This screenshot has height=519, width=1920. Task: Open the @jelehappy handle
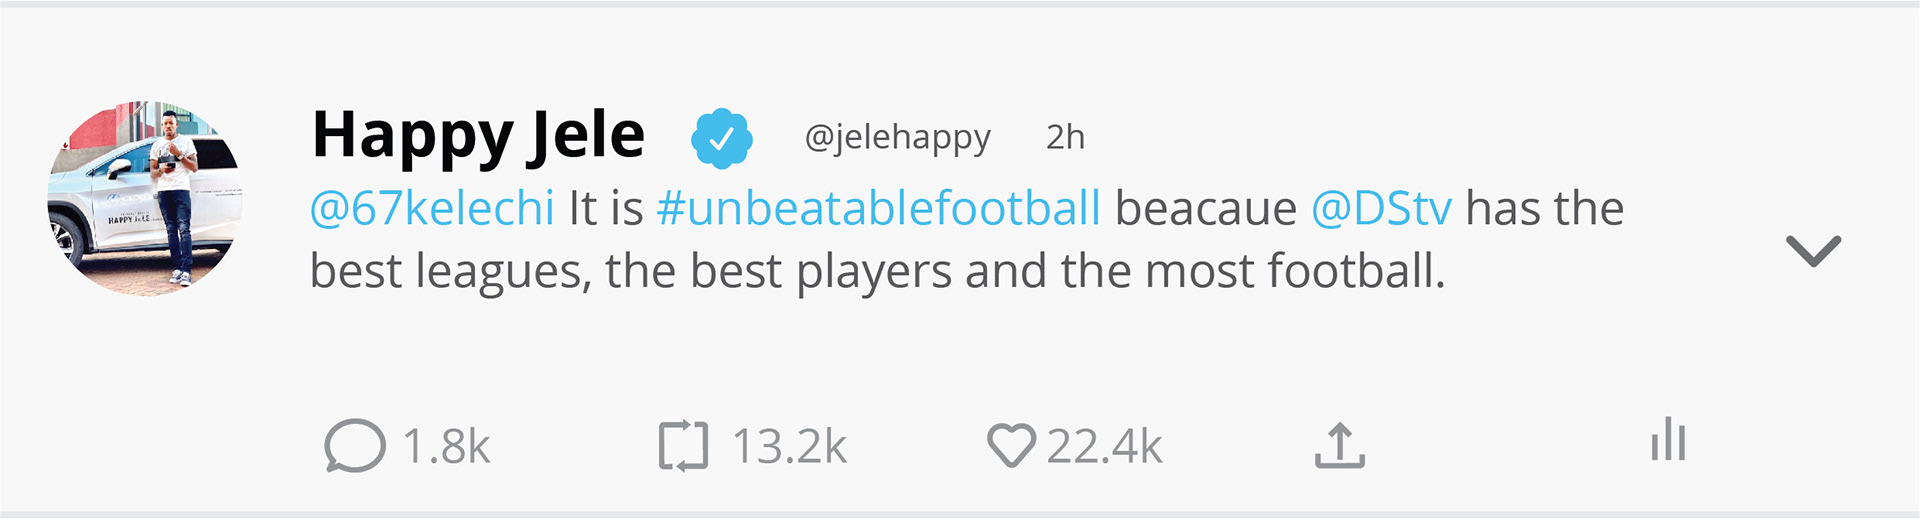point(897,137)
